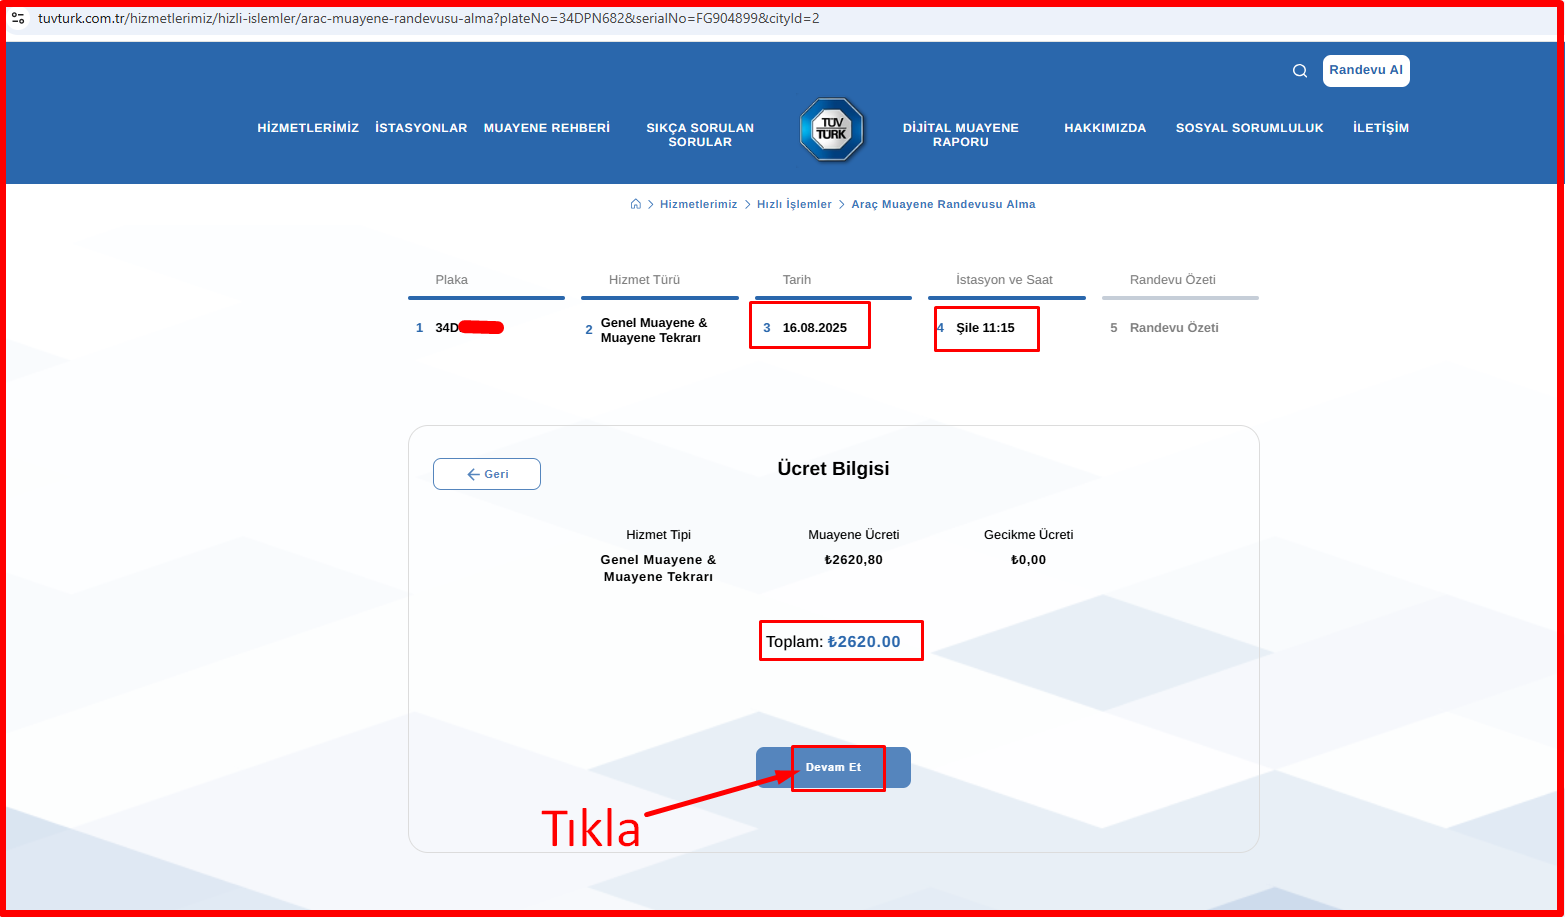
Task: Open the SOSYAL SORUMLULUK menu
Action: tap(1250, 128)
